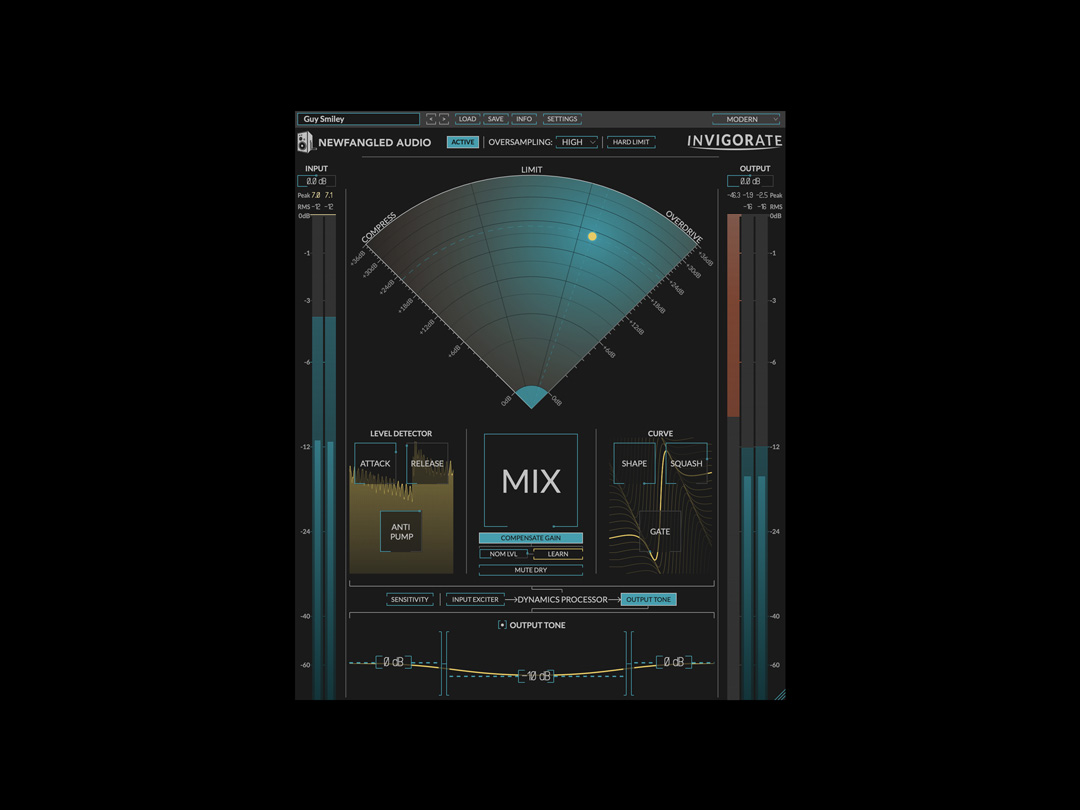This screenshot has width=1080, height=810.
Task: Open the Settings button
Action: tap(562, 119)
